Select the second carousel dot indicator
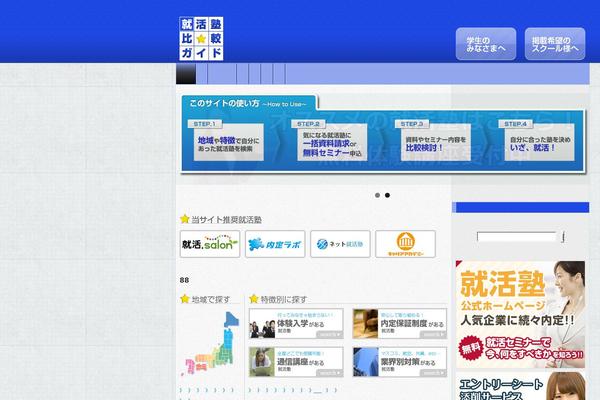This screenshot has width=600, height=400. coord(387,195)
